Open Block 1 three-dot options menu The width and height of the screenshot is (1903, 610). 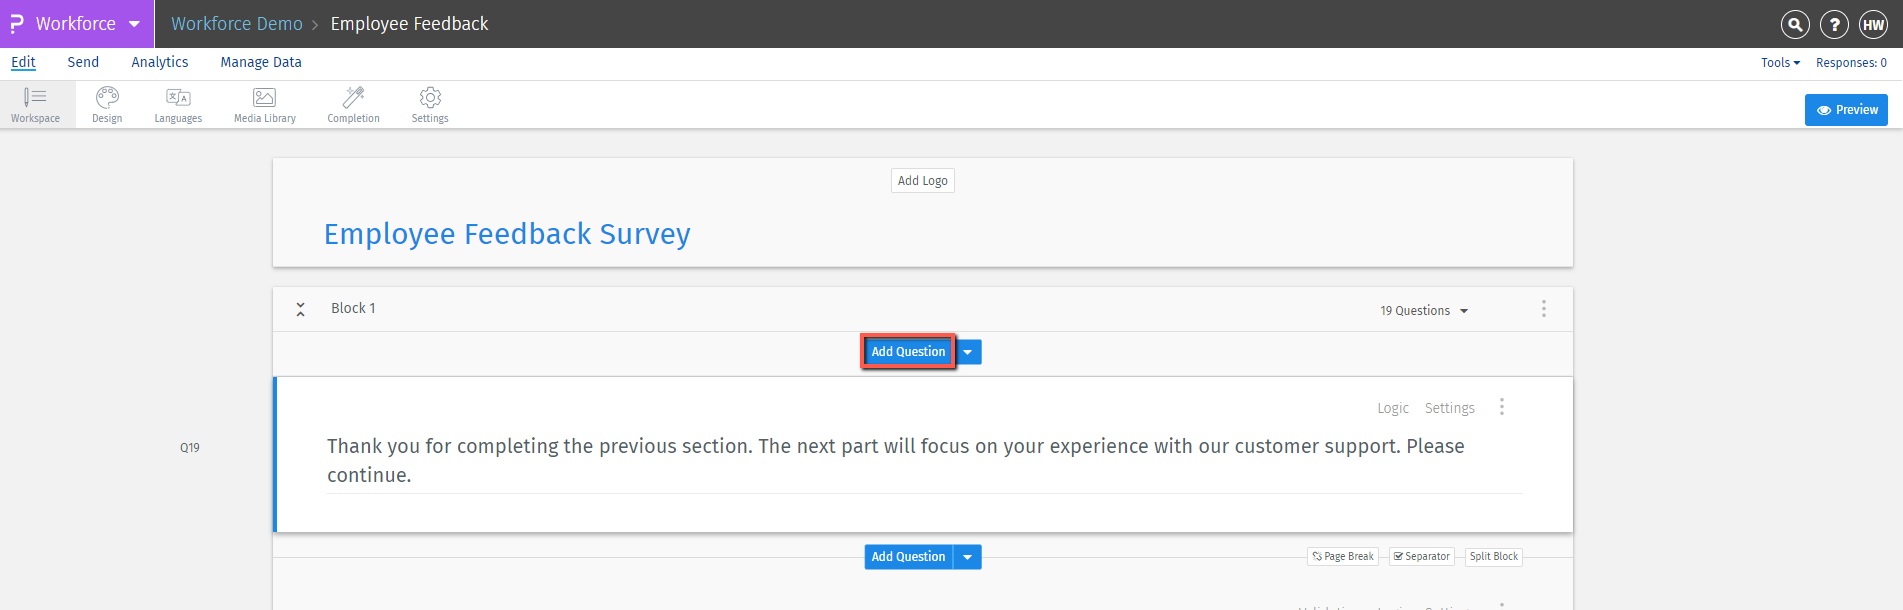point(1544,309)
